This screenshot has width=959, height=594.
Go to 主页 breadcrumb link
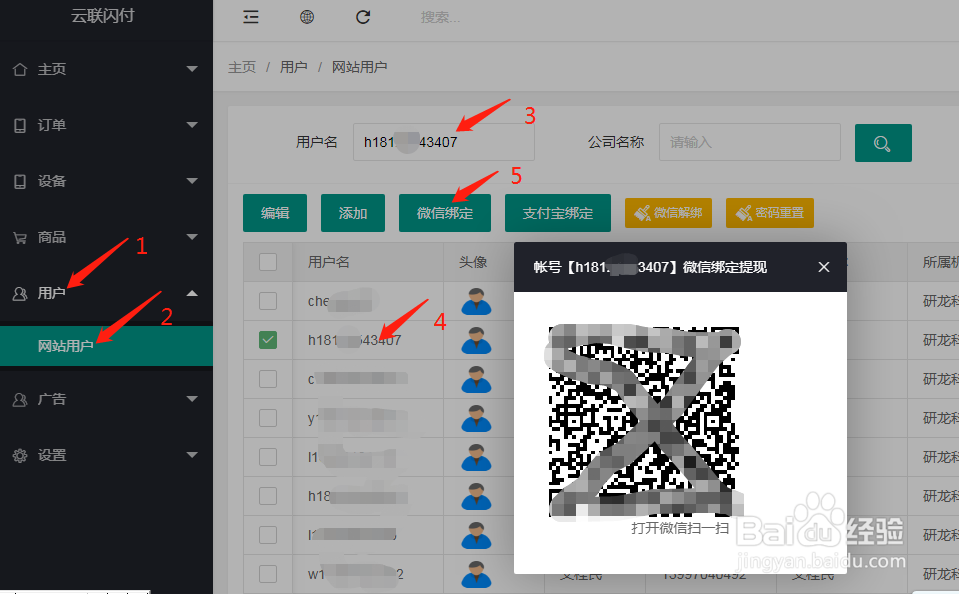(242, 67)
